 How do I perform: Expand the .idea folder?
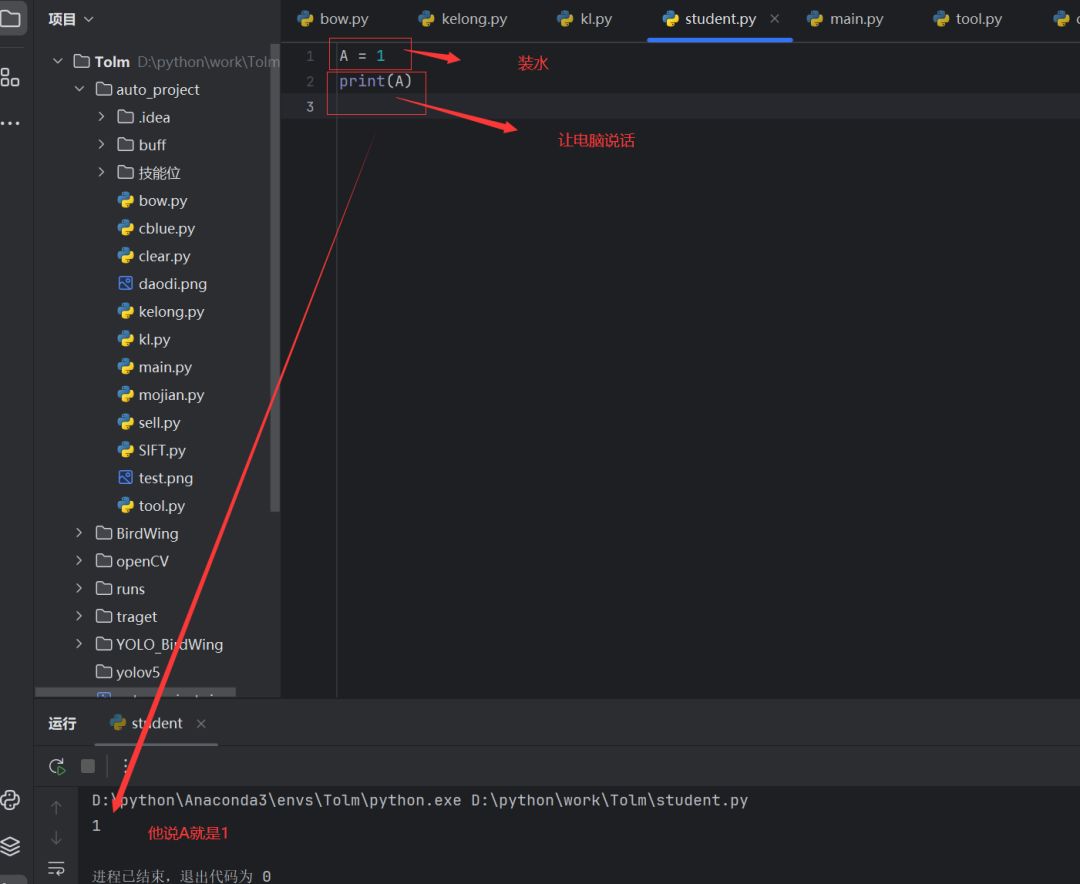click(101, 116)
